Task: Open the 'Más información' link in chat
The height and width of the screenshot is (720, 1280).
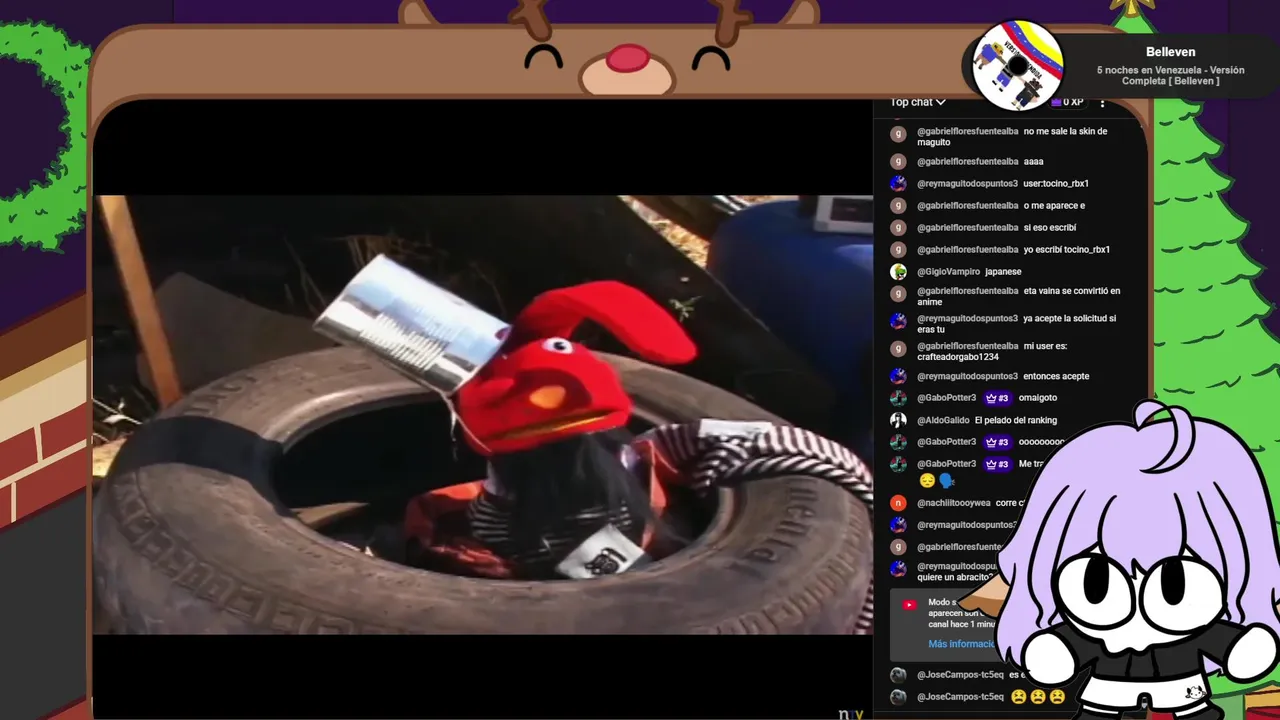Action: tap(961, 644)
